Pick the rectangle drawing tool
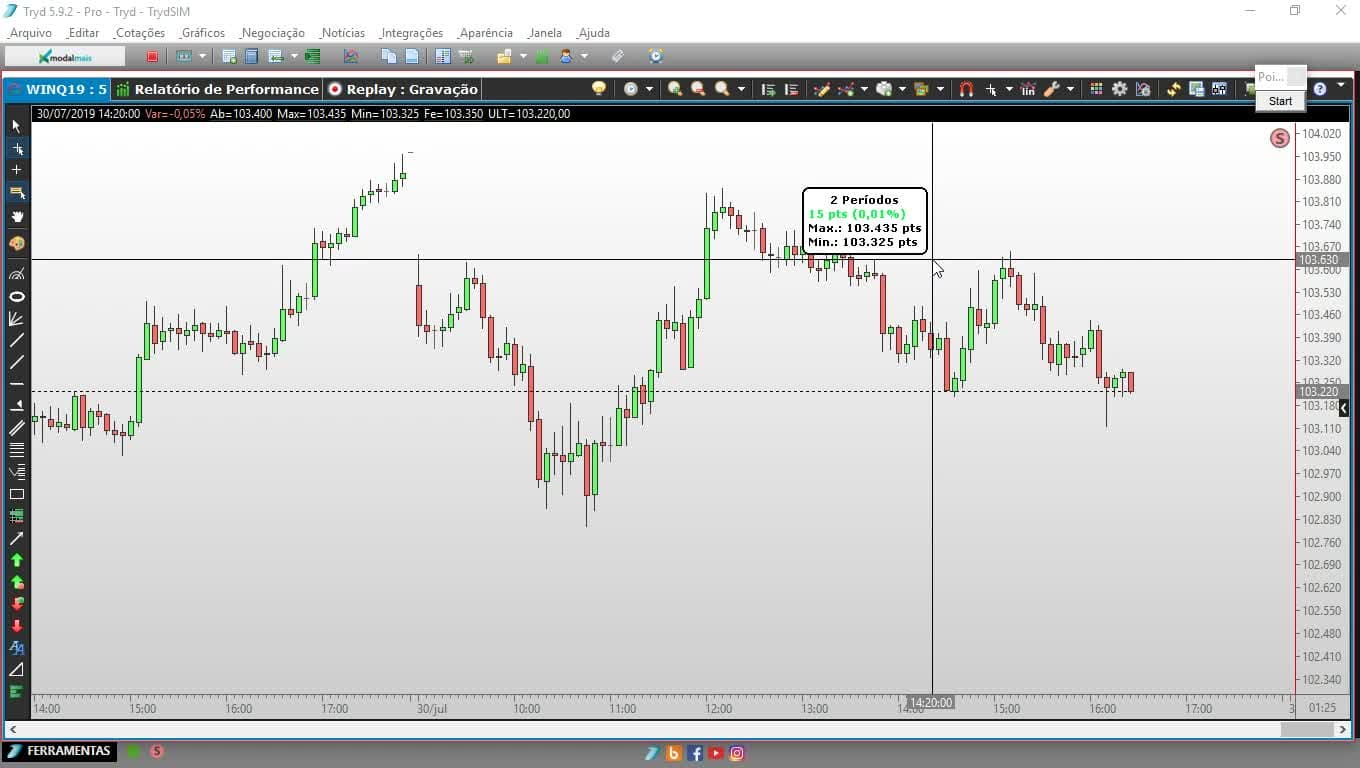The height and width of the screenshot is (768, 1360). [x=16, y=494]
